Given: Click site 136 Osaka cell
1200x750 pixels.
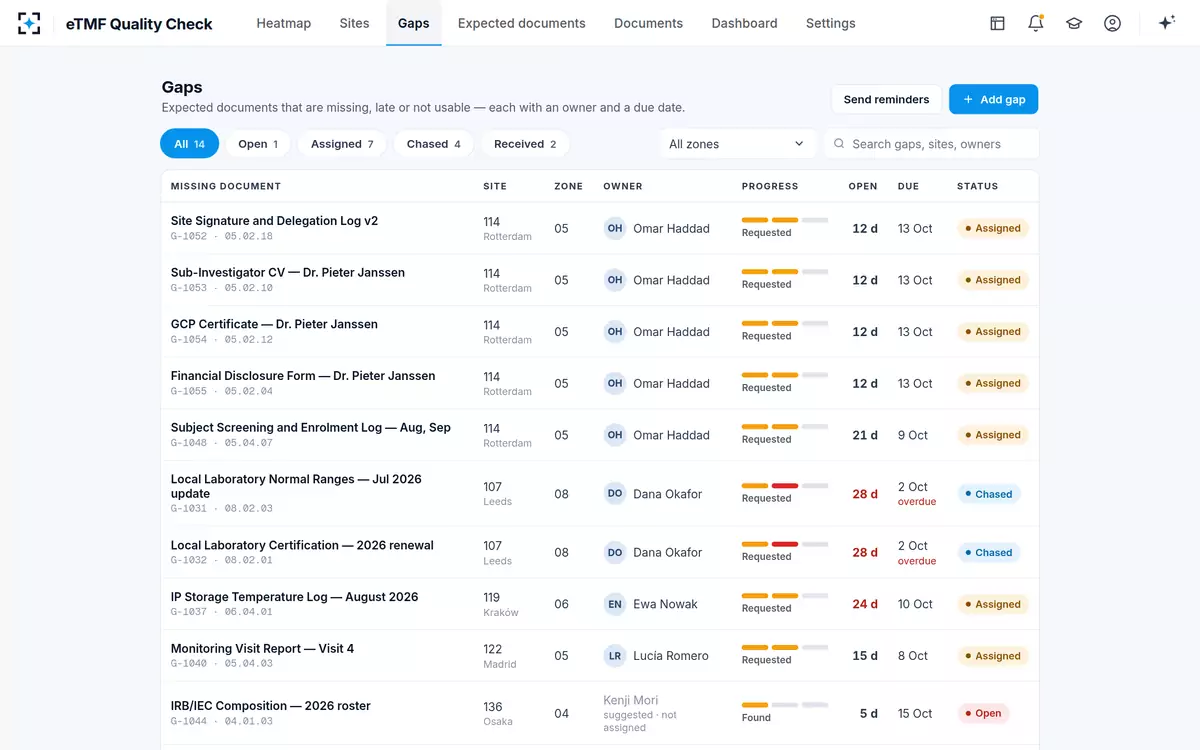Looking at the screenshot, I should coord(498,713).
